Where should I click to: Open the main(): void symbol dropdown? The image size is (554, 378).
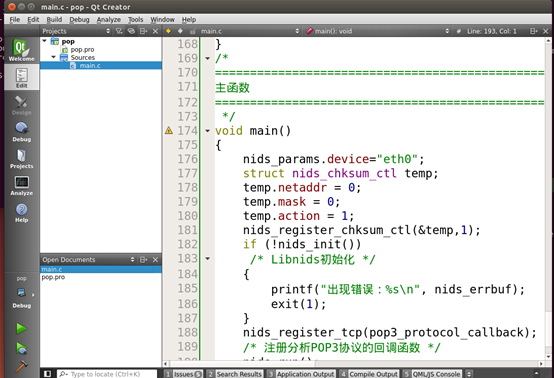click(378, 31)
